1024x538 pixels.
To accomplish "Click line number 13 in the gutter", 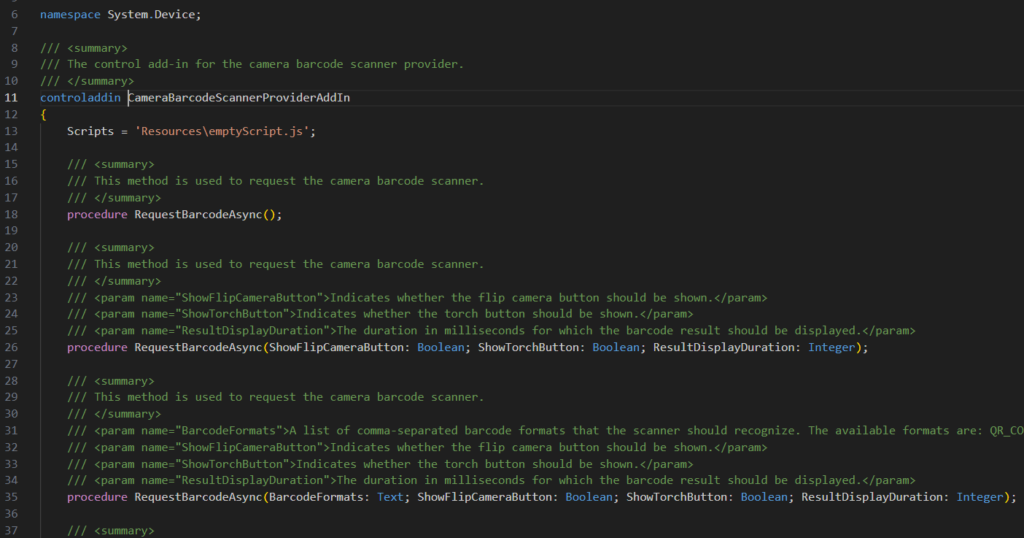I will pyautogui.click(x=11, y=131).
